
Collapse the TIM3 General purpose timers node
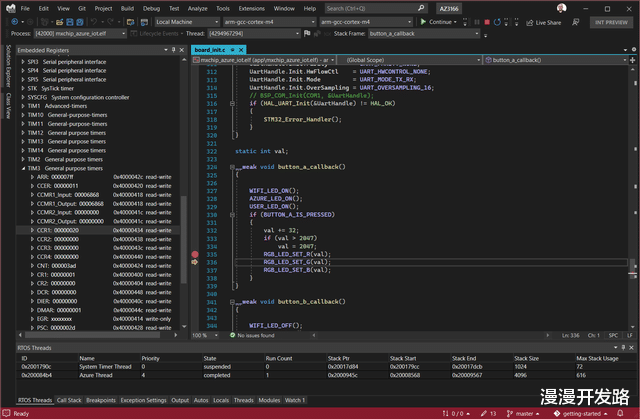[x=23, y=168]
